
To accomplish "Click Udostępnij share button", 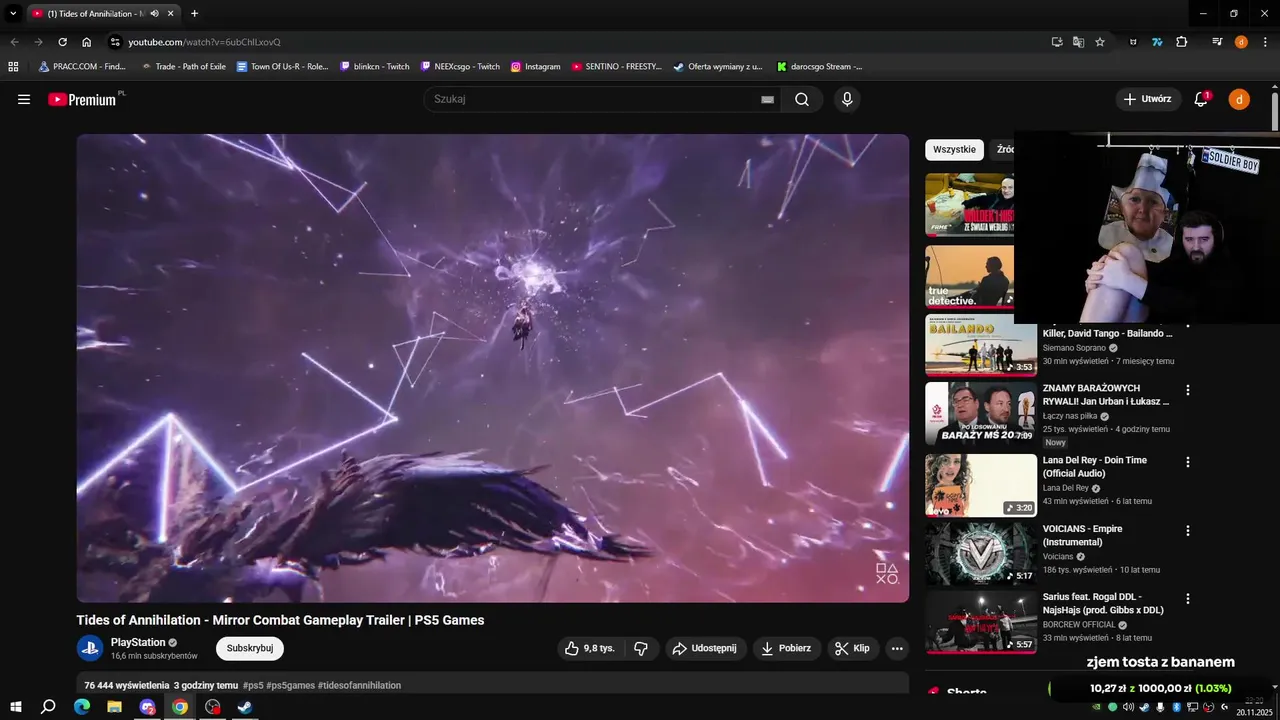I will tap(706, 648).
